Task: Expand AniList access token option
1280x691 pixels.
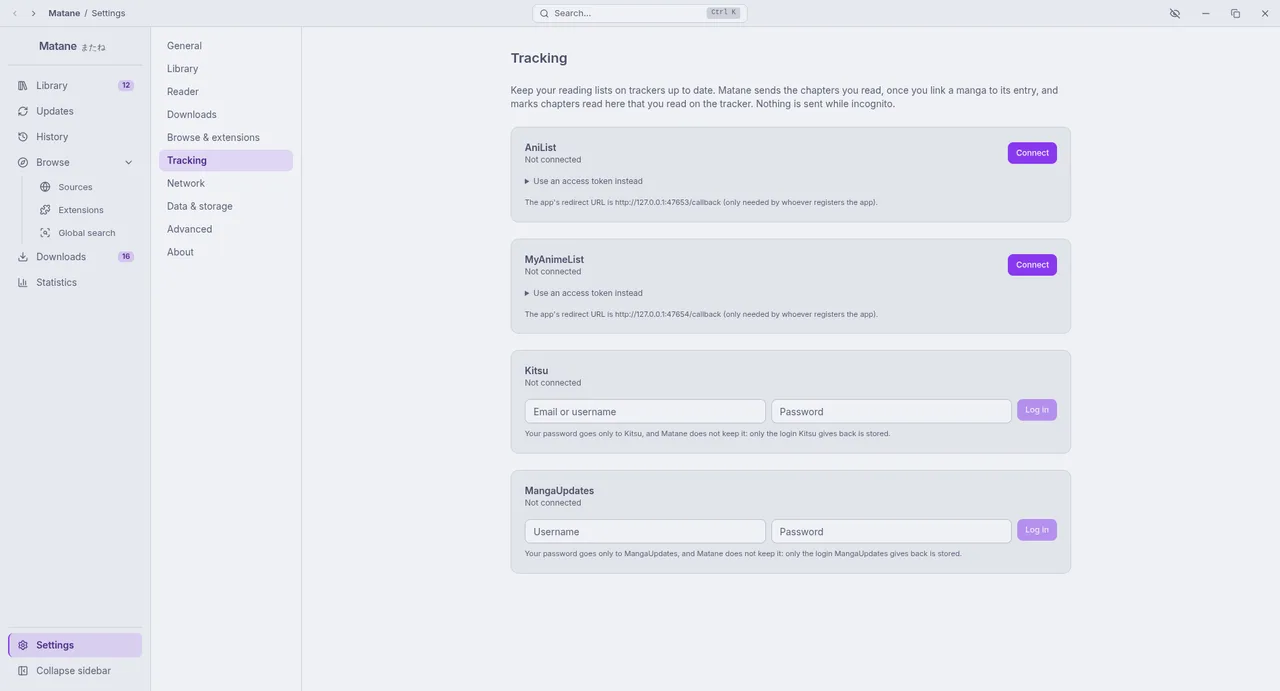Action: (584, 181)
